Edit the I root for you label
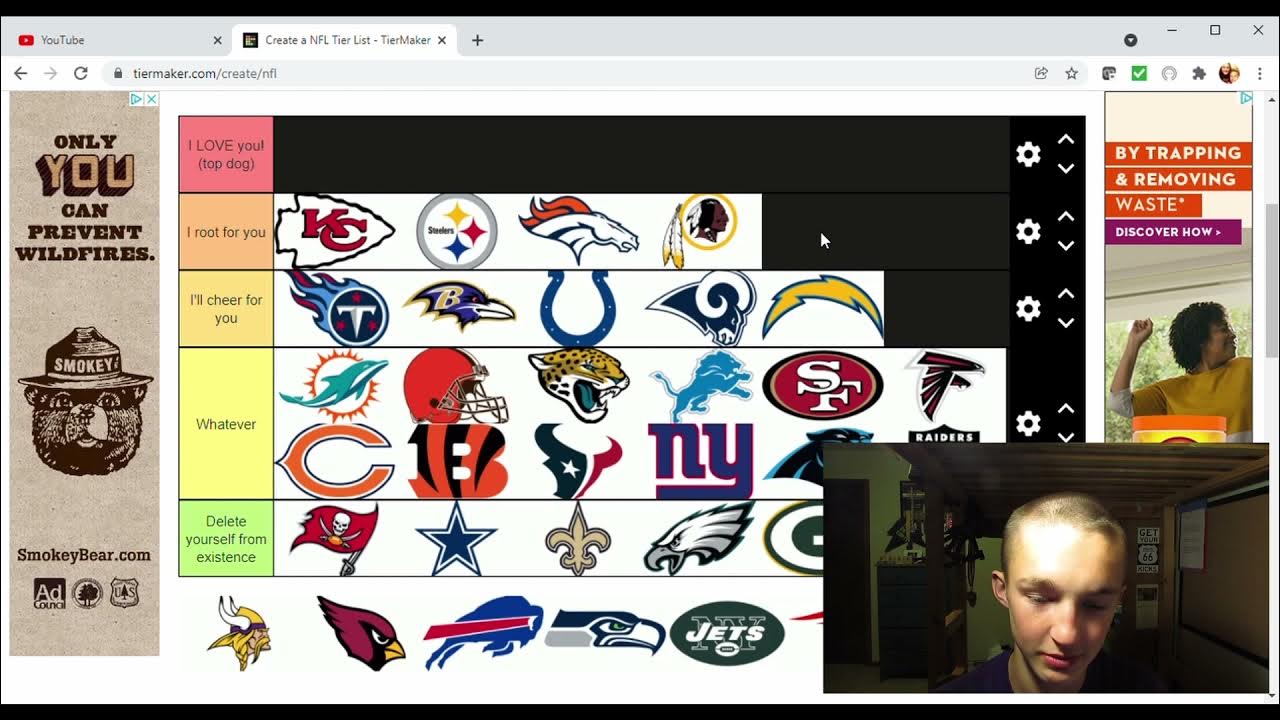This screenshot has width=1280, height=720. [x=226, y=232]
